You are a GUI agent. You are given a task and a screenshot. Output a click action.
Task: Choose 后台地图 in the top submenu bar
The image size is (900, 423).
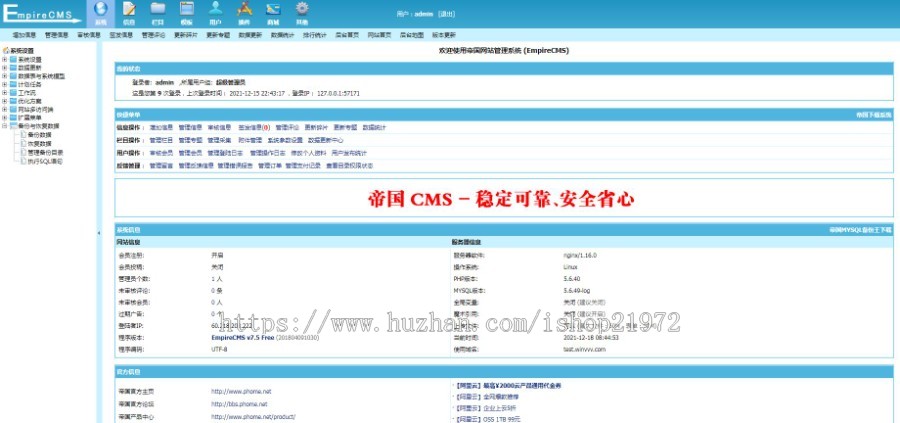click(x=412, y=35)
